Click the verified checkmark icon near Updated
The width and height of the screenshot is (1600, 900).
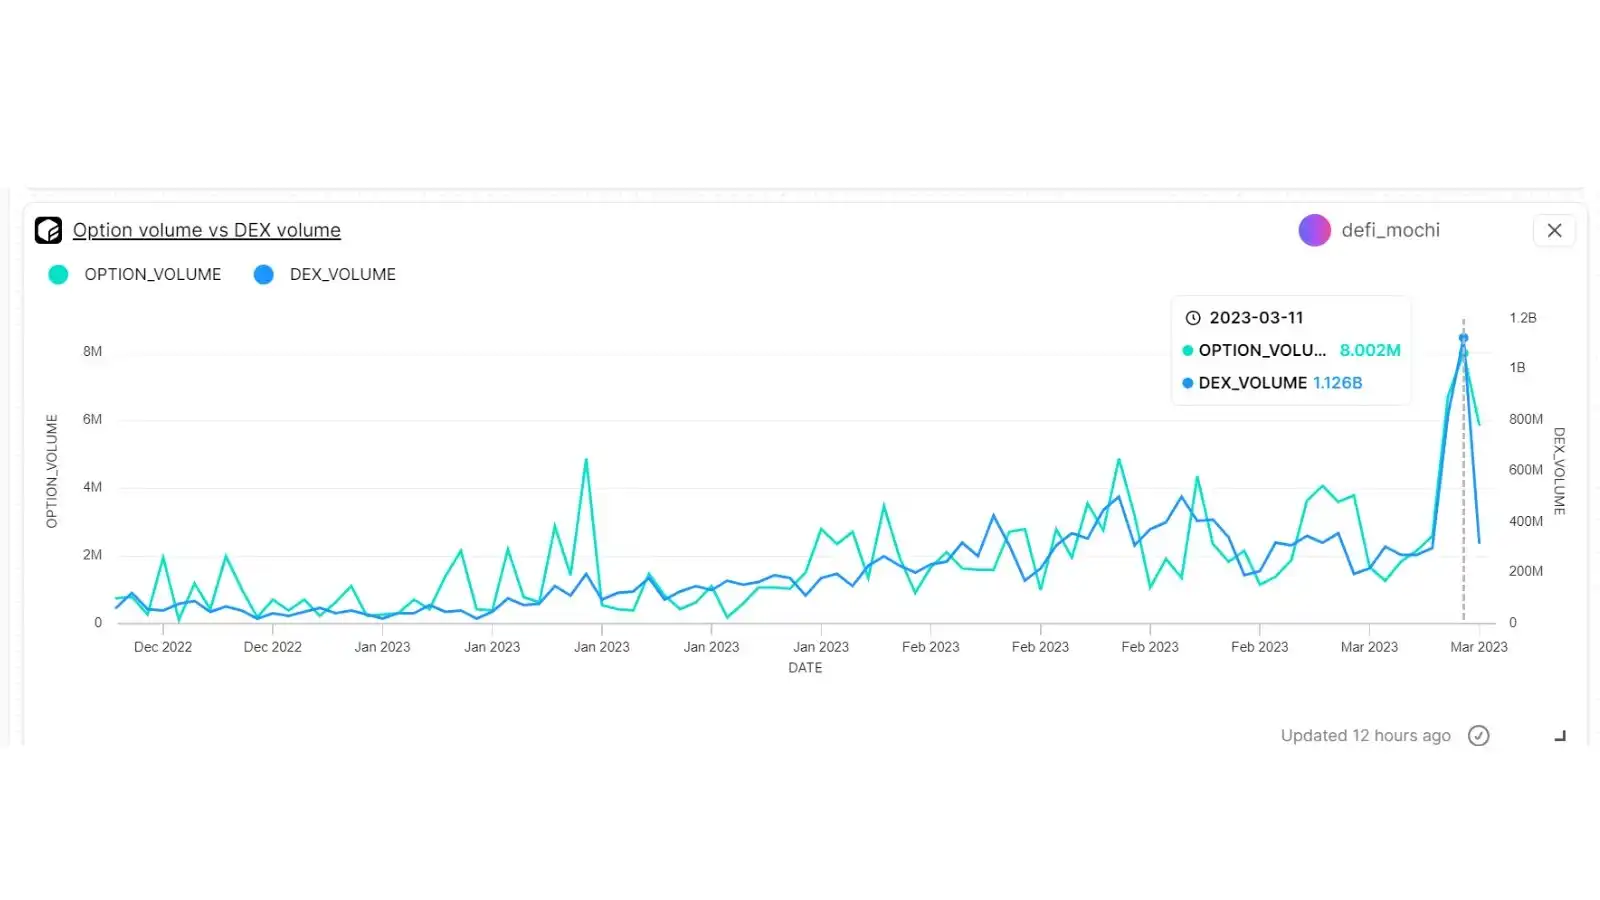tap(1478, 736)
